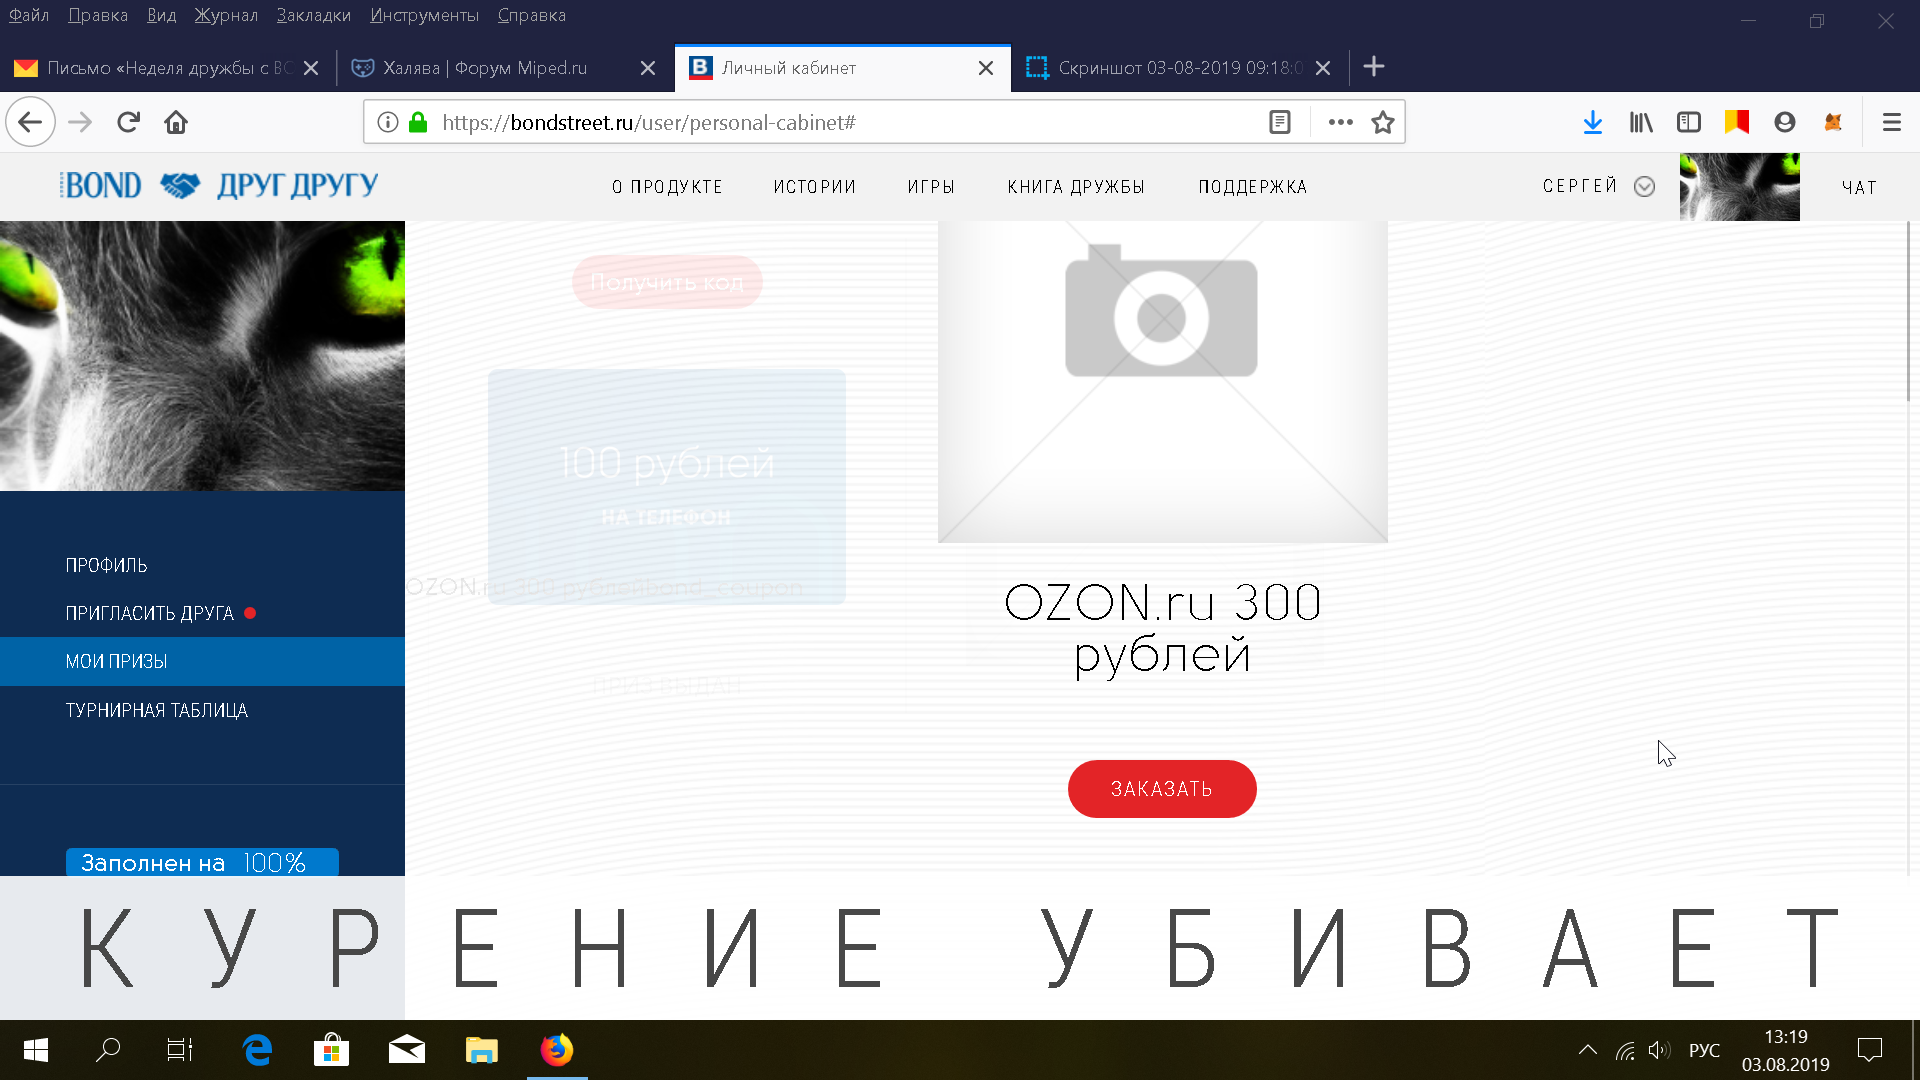Screen dimensions: 1920x1080
Task: Launch Microsoft Edge from the taskbar
Action: 257,1050
